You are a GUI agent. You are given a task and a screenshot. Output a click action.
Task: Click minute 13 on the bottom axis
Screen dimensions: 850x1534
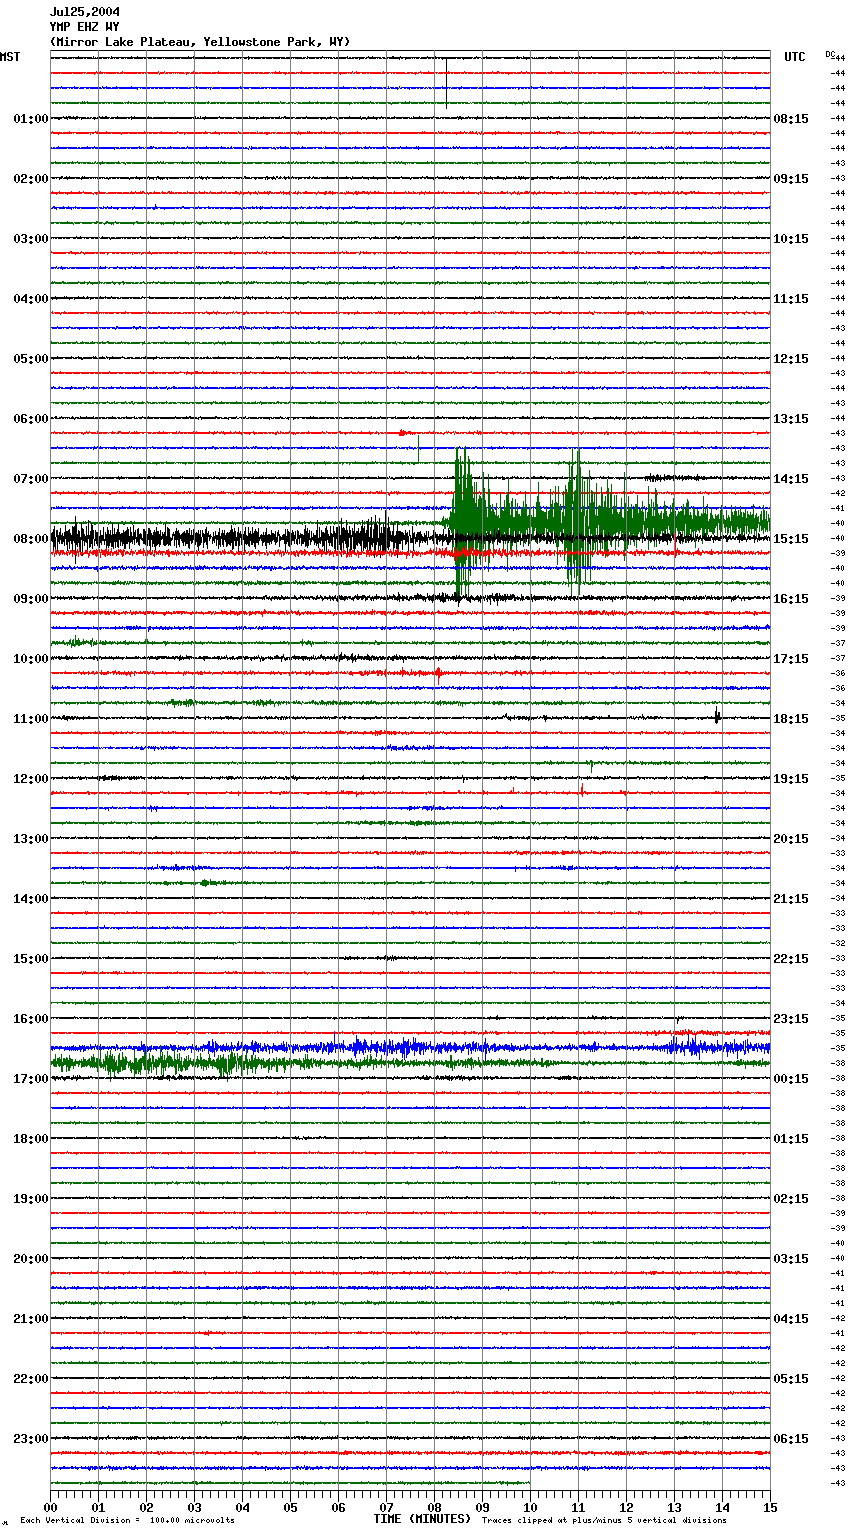click(674, 1507)
